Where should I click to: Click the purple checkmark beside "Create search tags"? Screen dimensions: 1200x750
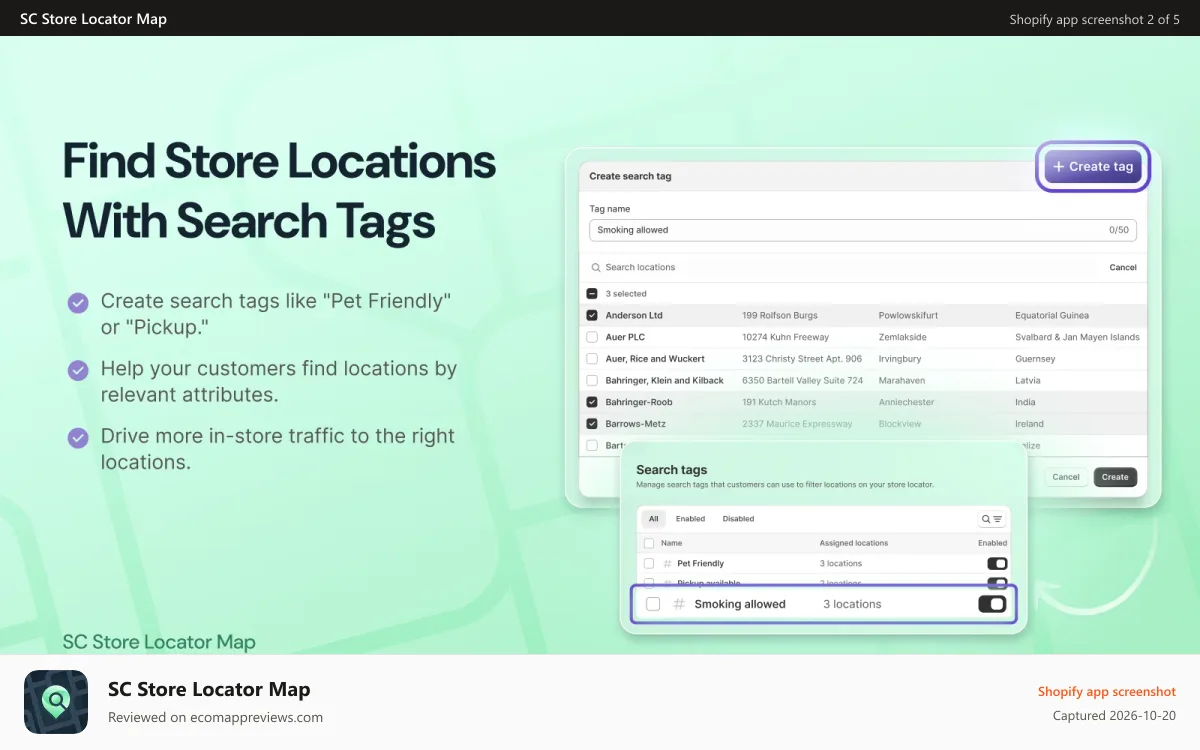tap(78, 303)
